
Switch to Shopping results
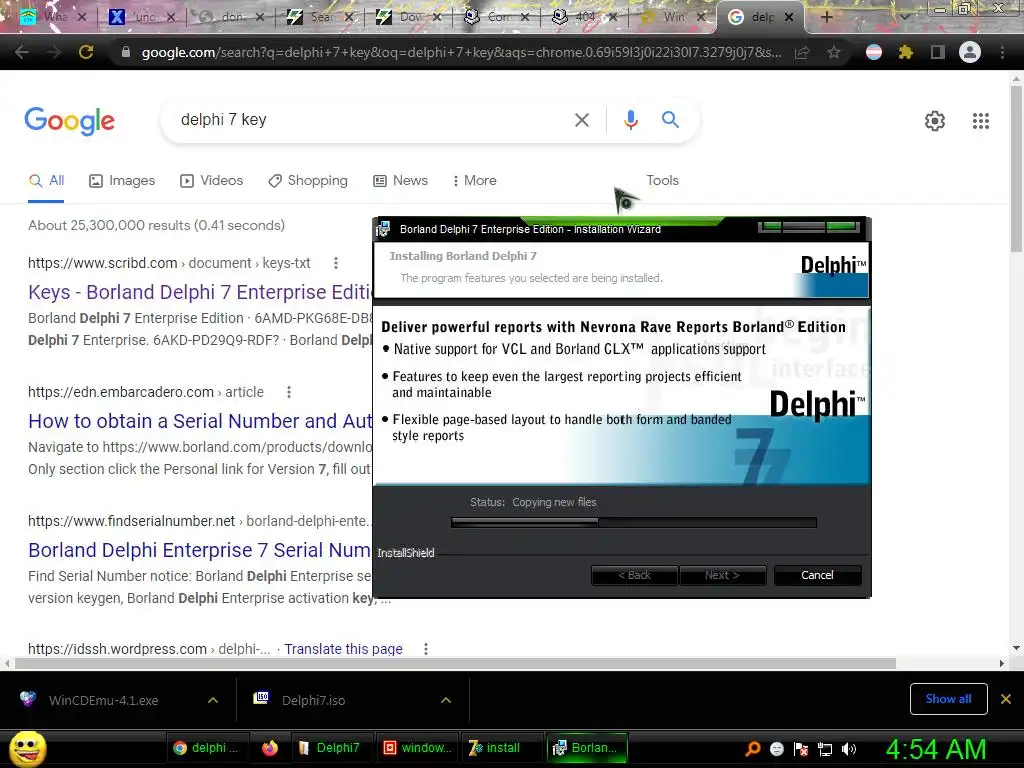308,180
